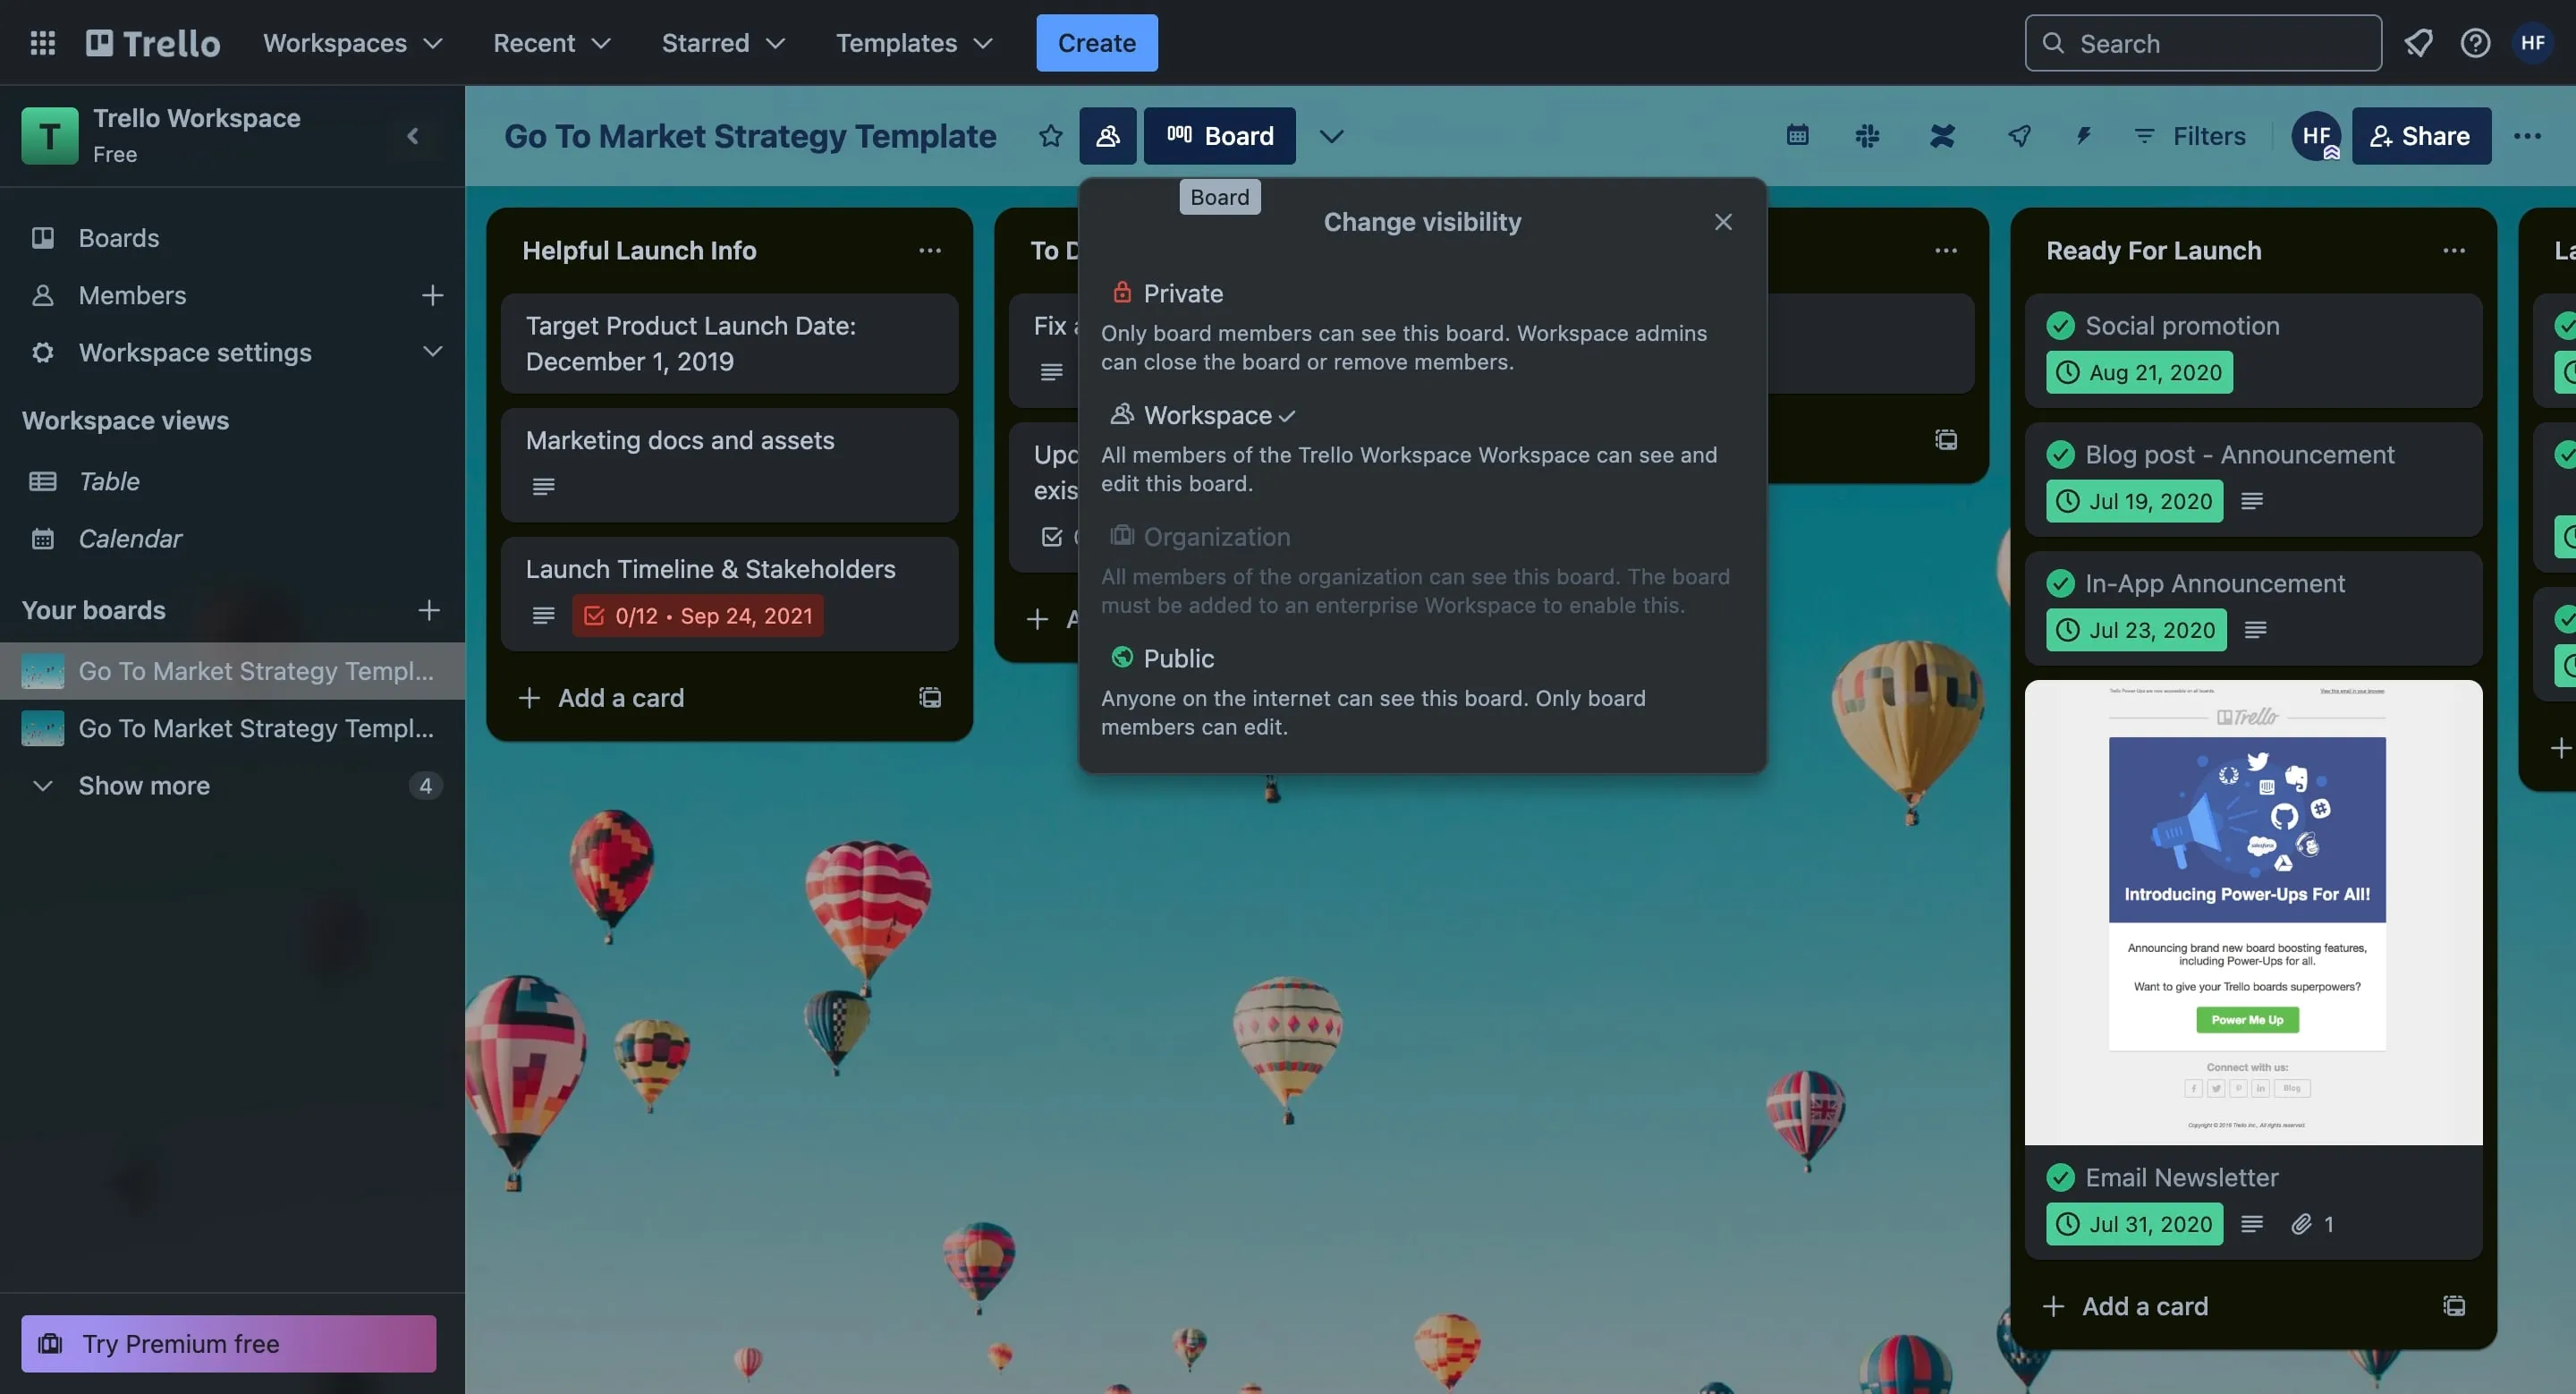This screenshot has width=2576, height=1394.
Task: Open the rocket power-ups icon
Action: (x=2019, y=135)
